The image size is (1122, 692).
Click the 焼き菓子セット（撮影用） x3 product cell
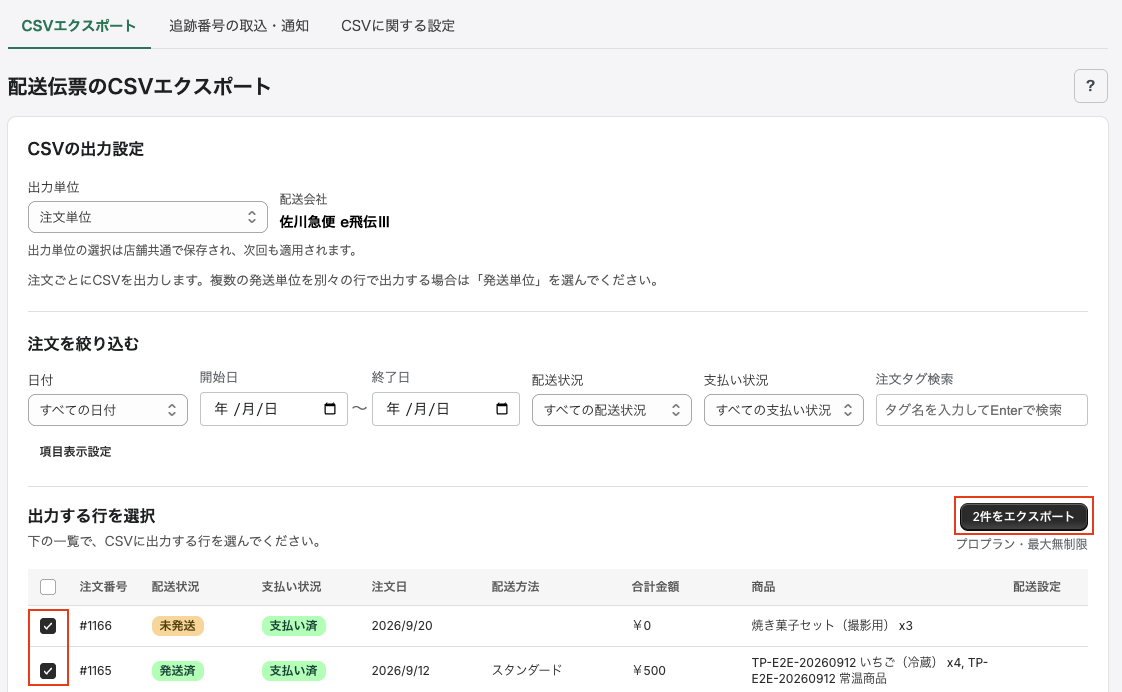[x=832, y=625]
